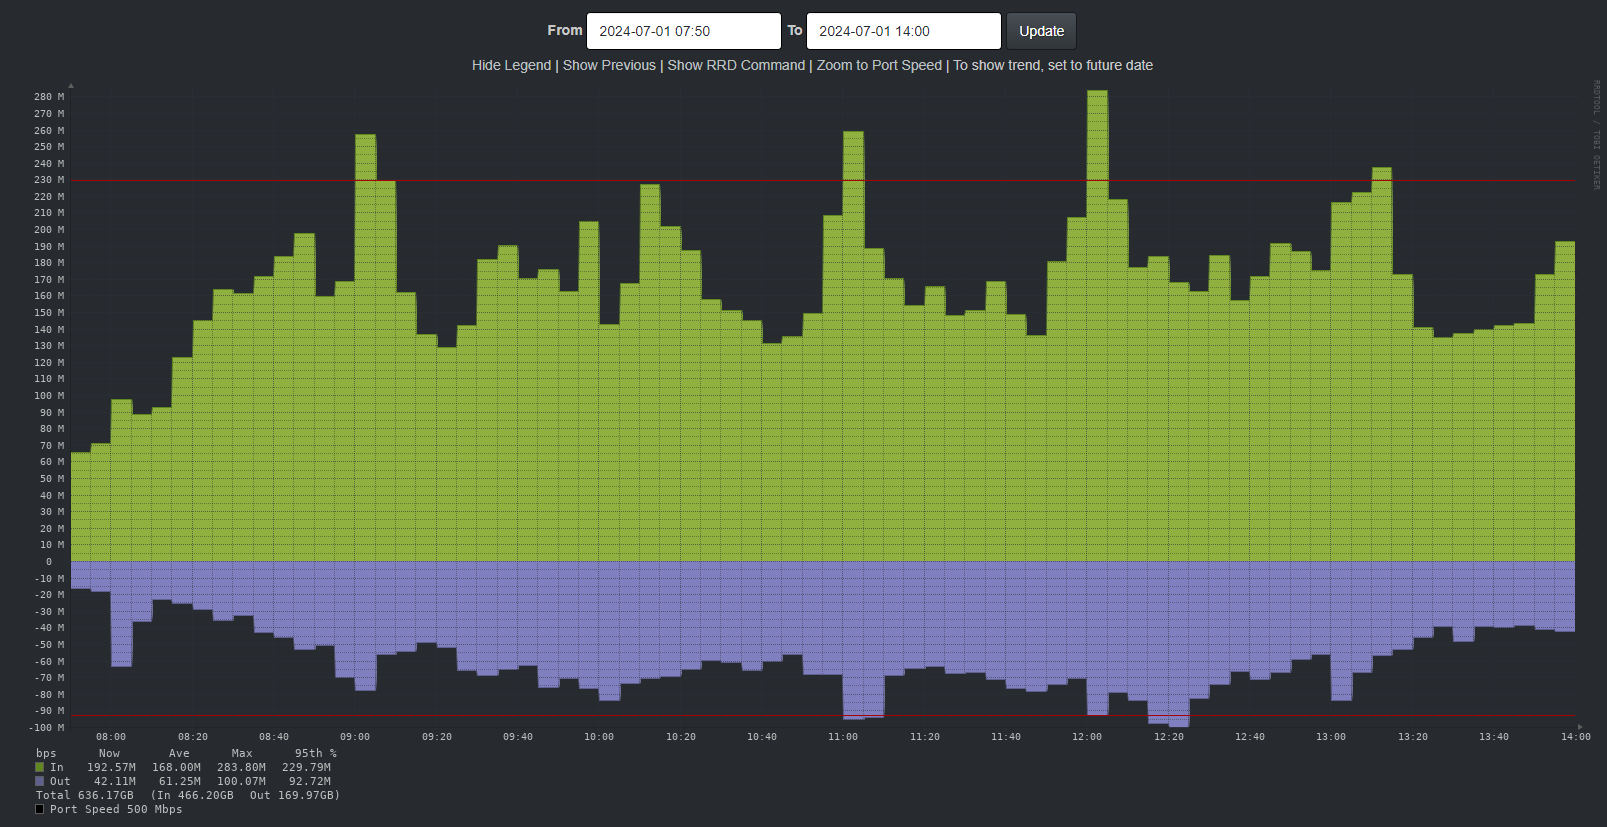
Task: Click the 100.07M max Out value
Action: (241, 781)
